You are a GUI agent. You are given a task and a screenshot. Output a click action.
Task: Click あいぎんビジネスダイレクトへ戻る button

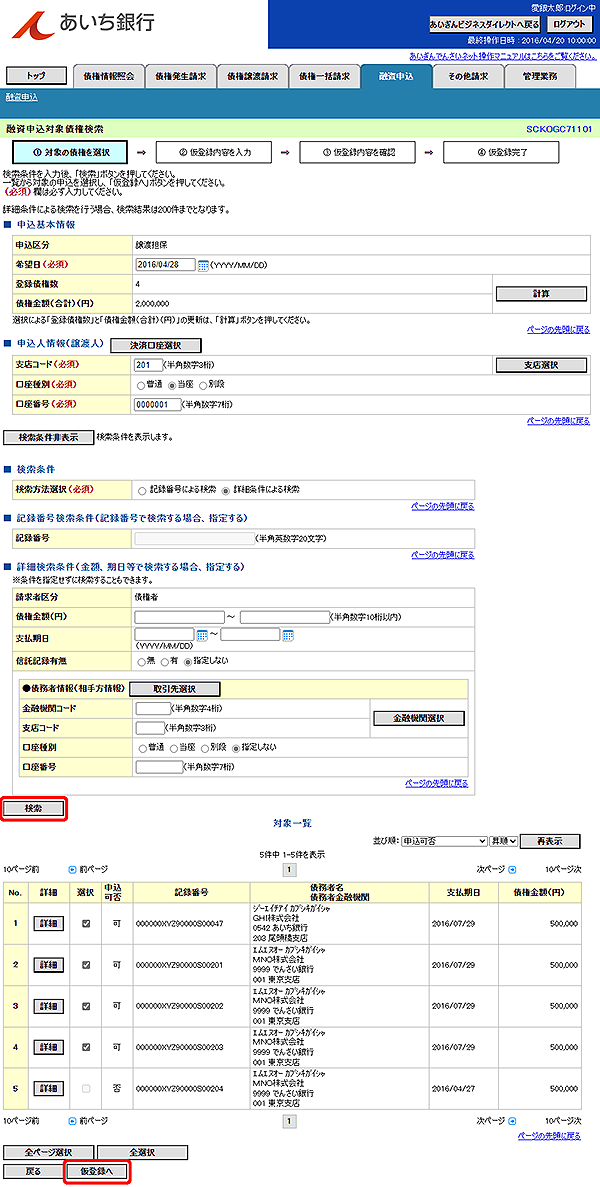(x=485, y=23)
